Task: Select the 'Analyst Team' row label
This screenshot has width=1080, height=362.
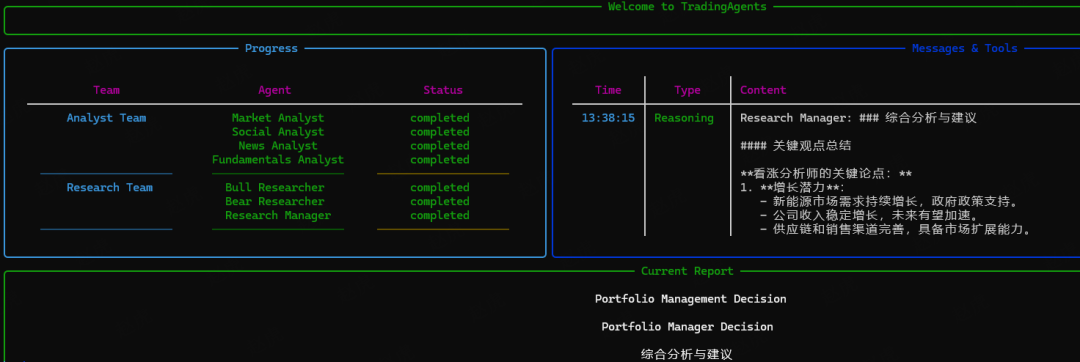Action: coord(107,118)
